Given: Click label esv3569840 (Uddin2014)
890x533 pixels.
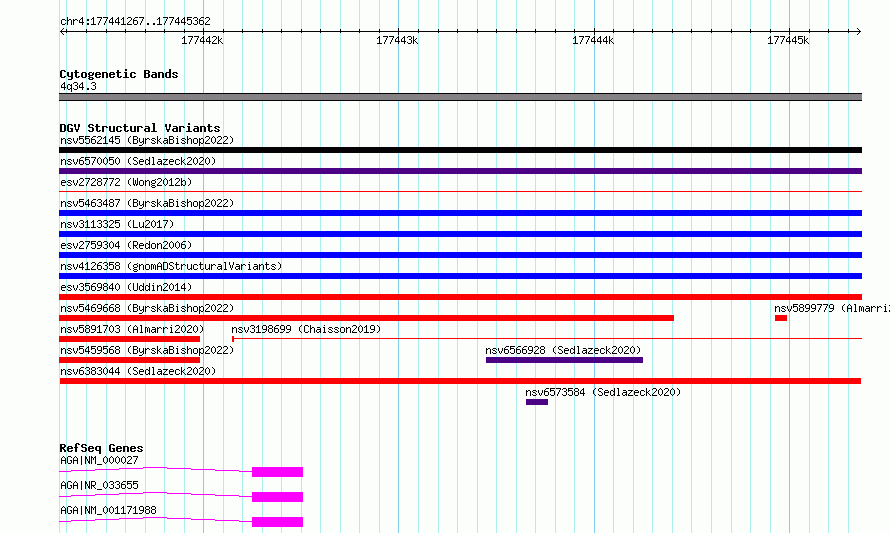Looking at the screenshot, I should 126,287.
